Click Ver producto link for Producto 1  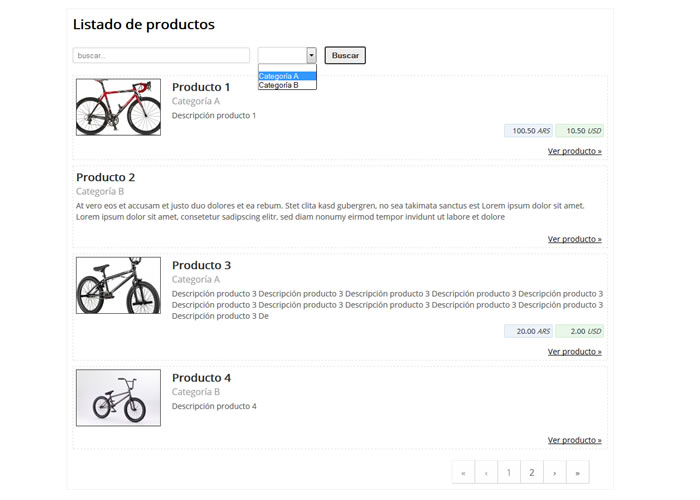[x=575, y=151]
